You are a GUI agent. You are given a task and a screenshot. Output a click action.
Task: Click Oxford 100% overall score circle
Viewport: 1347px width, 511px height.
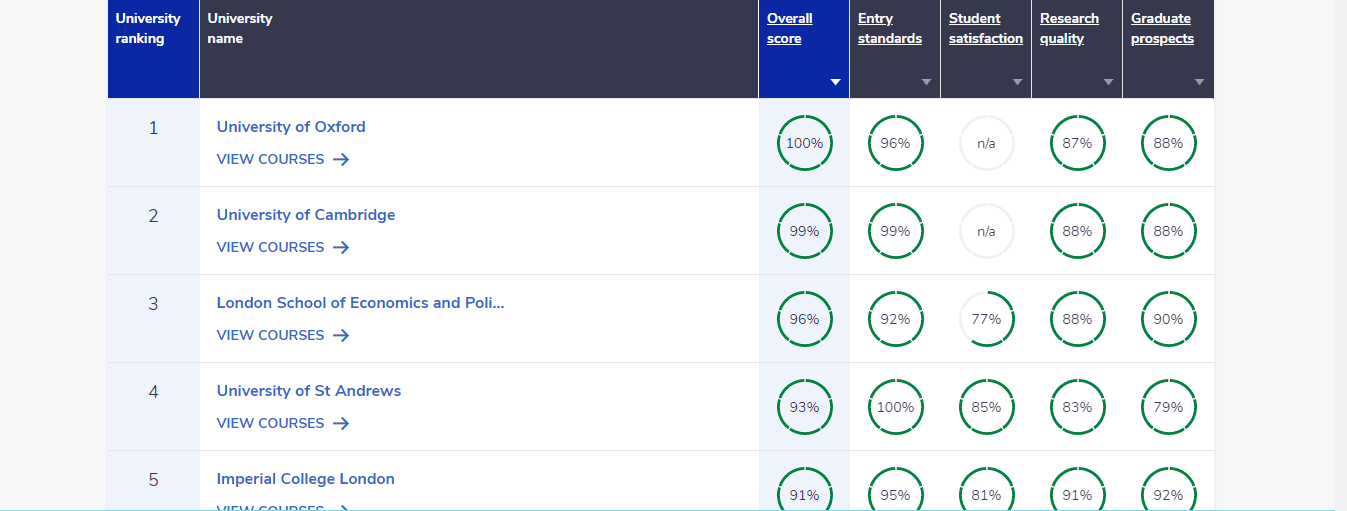[x=804, y=143]
